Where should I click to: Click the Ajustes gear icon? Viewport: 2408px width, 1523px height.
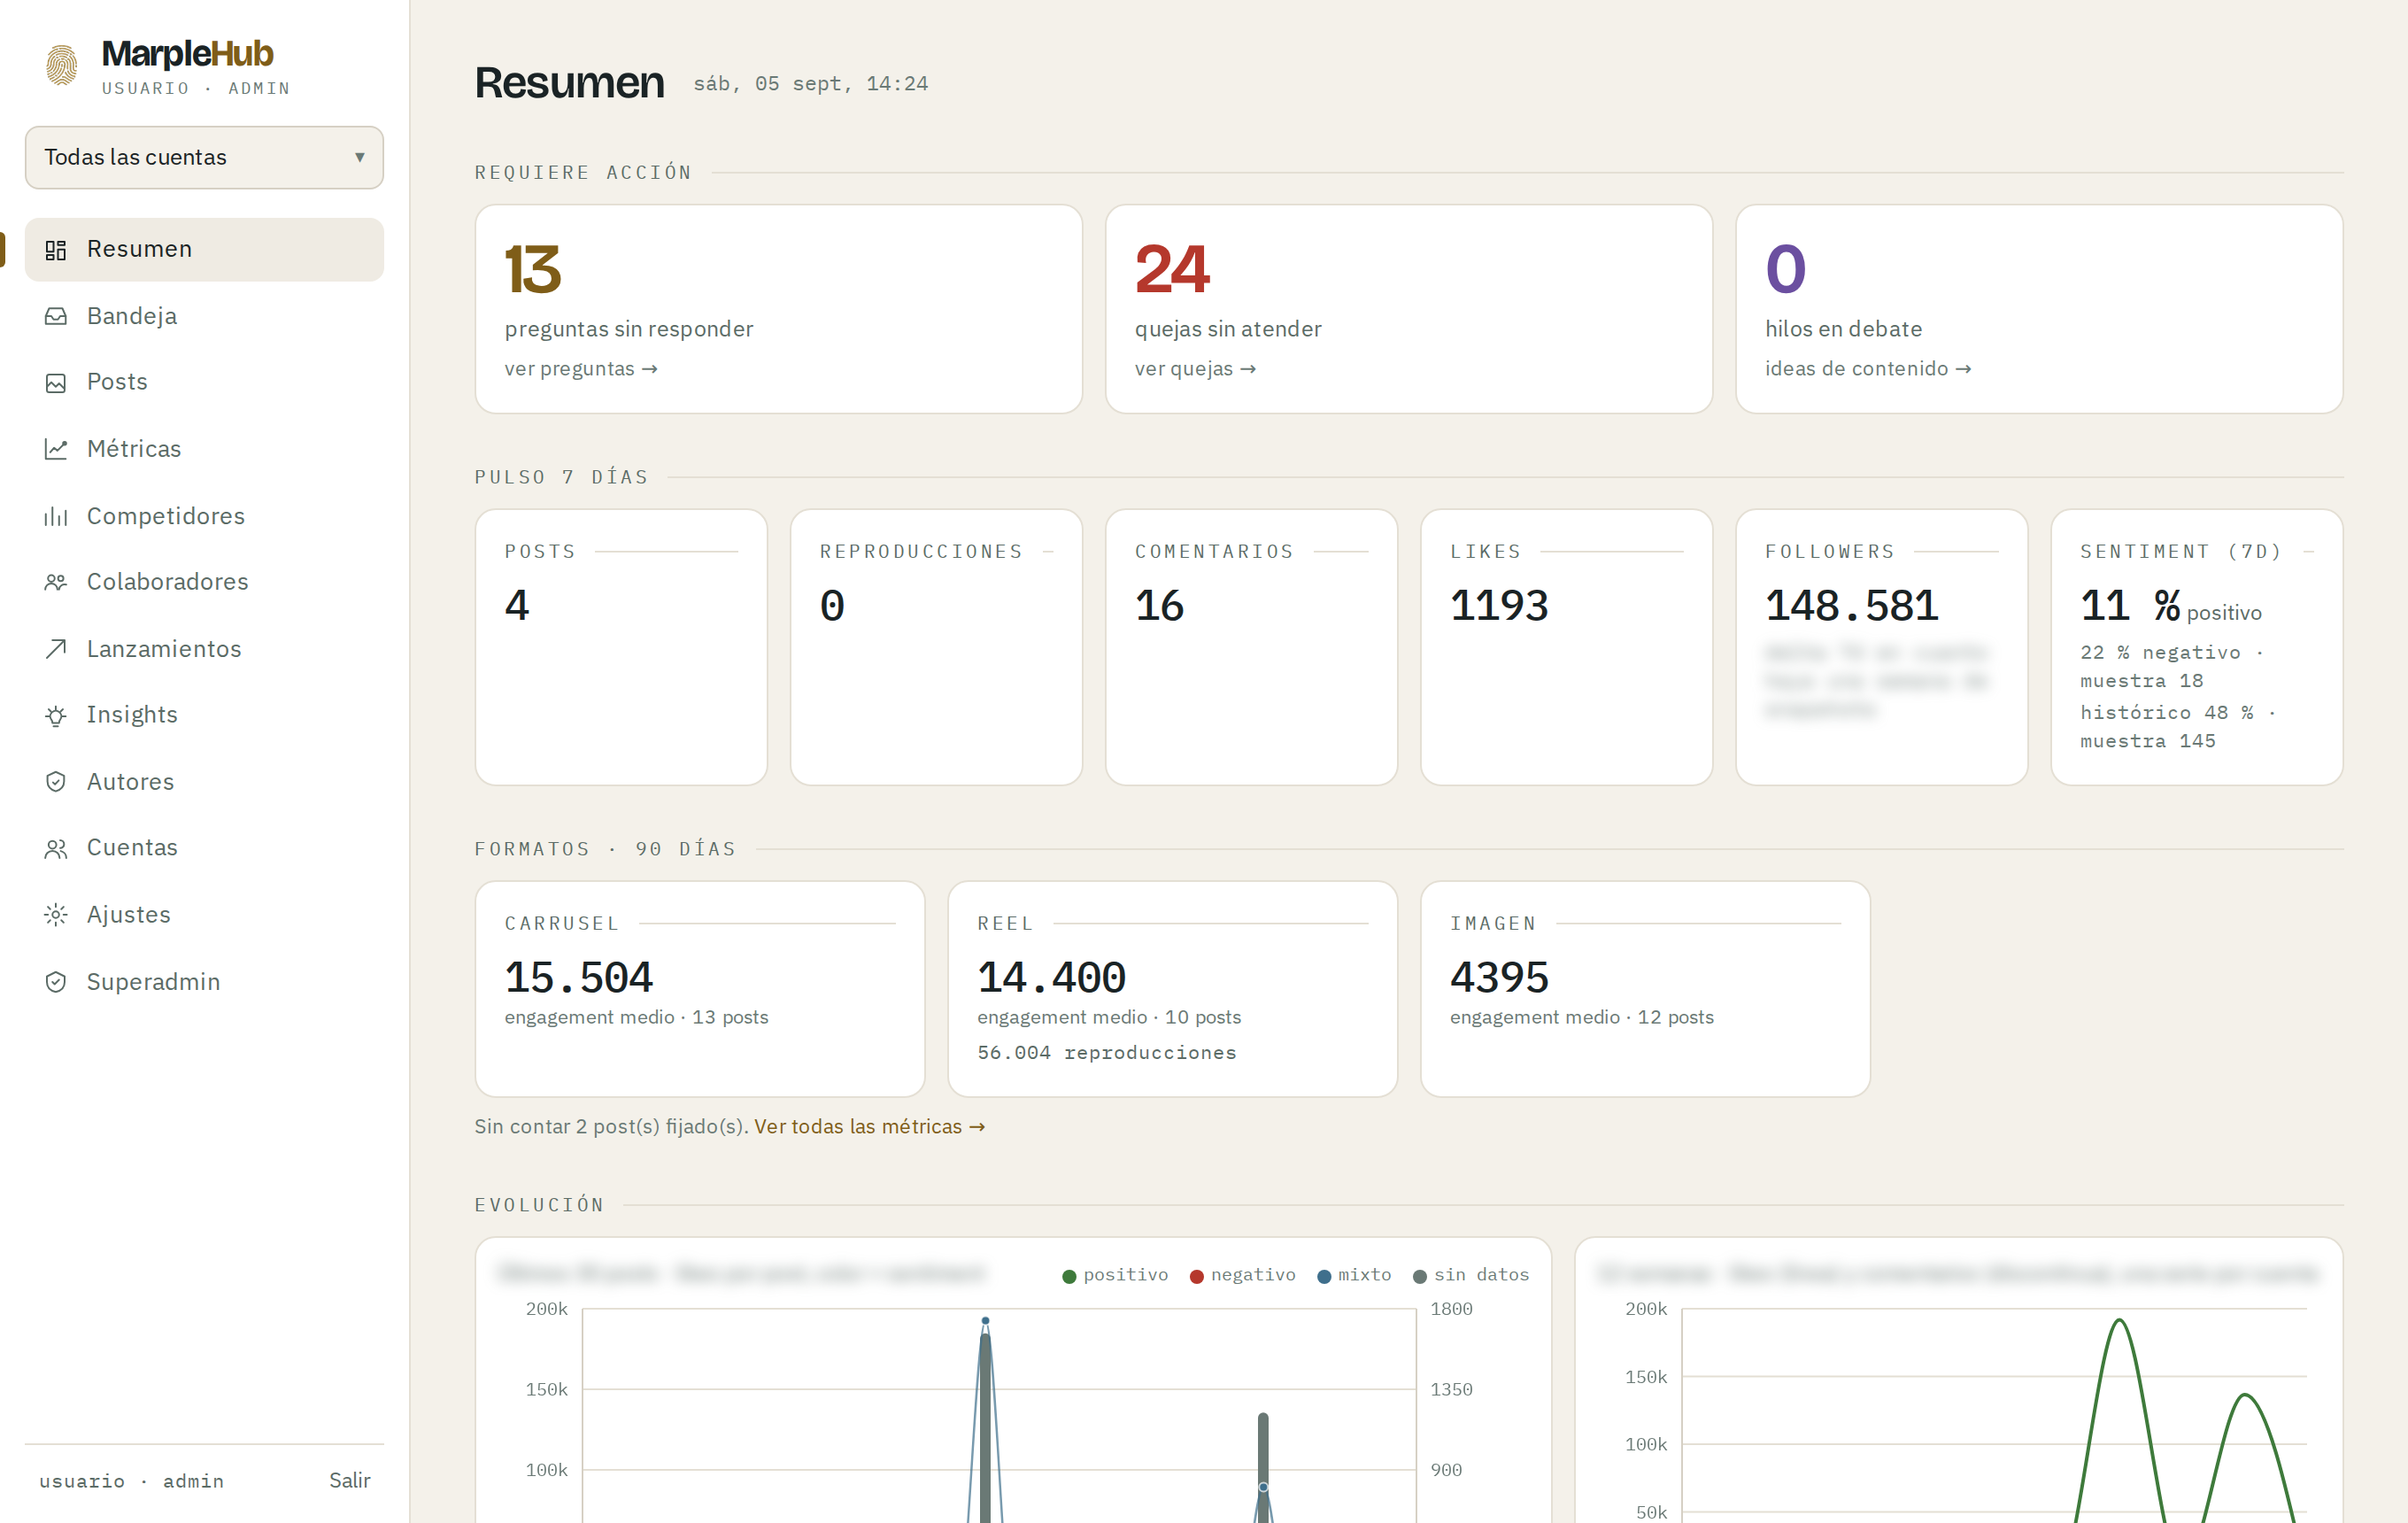[56, 914]
